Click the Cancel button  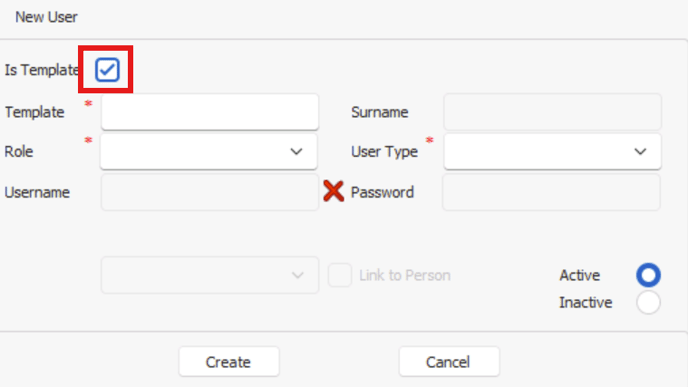(449, 362)
